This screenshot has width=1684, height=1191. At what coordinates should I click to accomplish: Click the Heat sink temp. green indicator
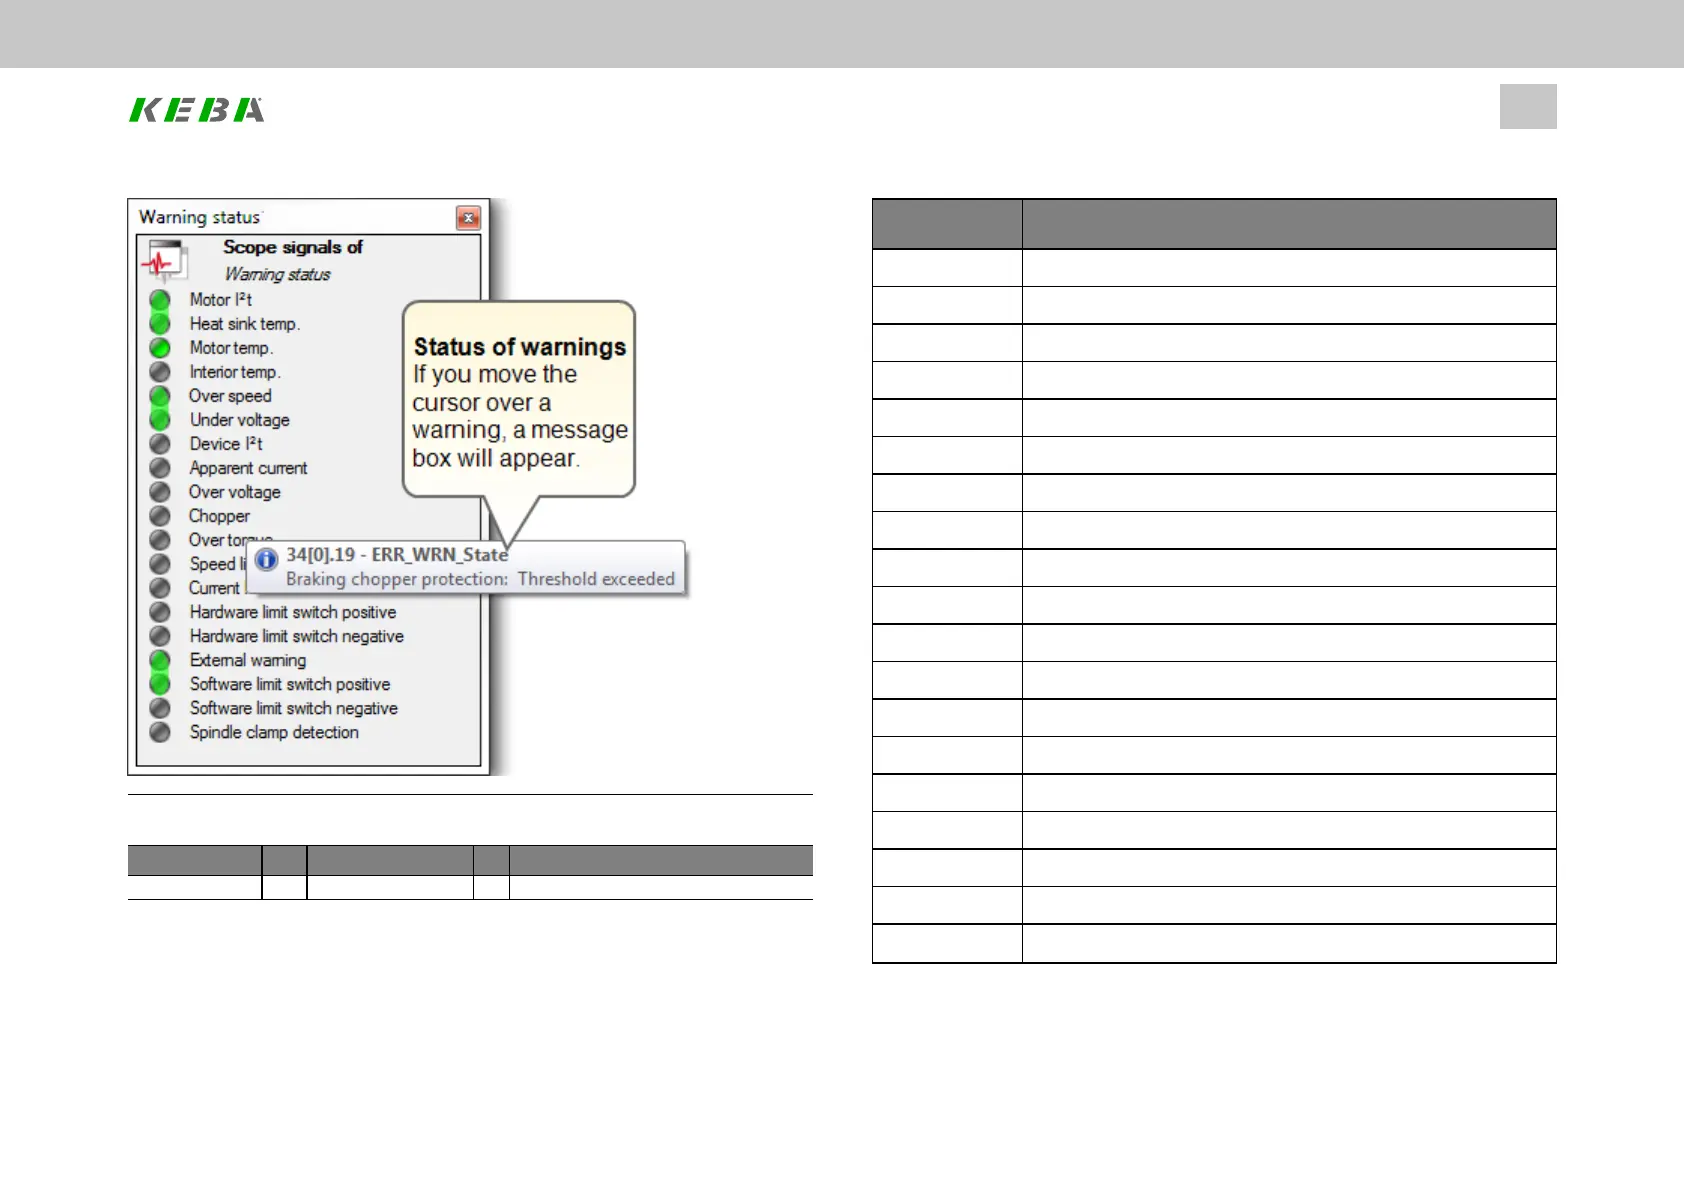tap(160, 324)
